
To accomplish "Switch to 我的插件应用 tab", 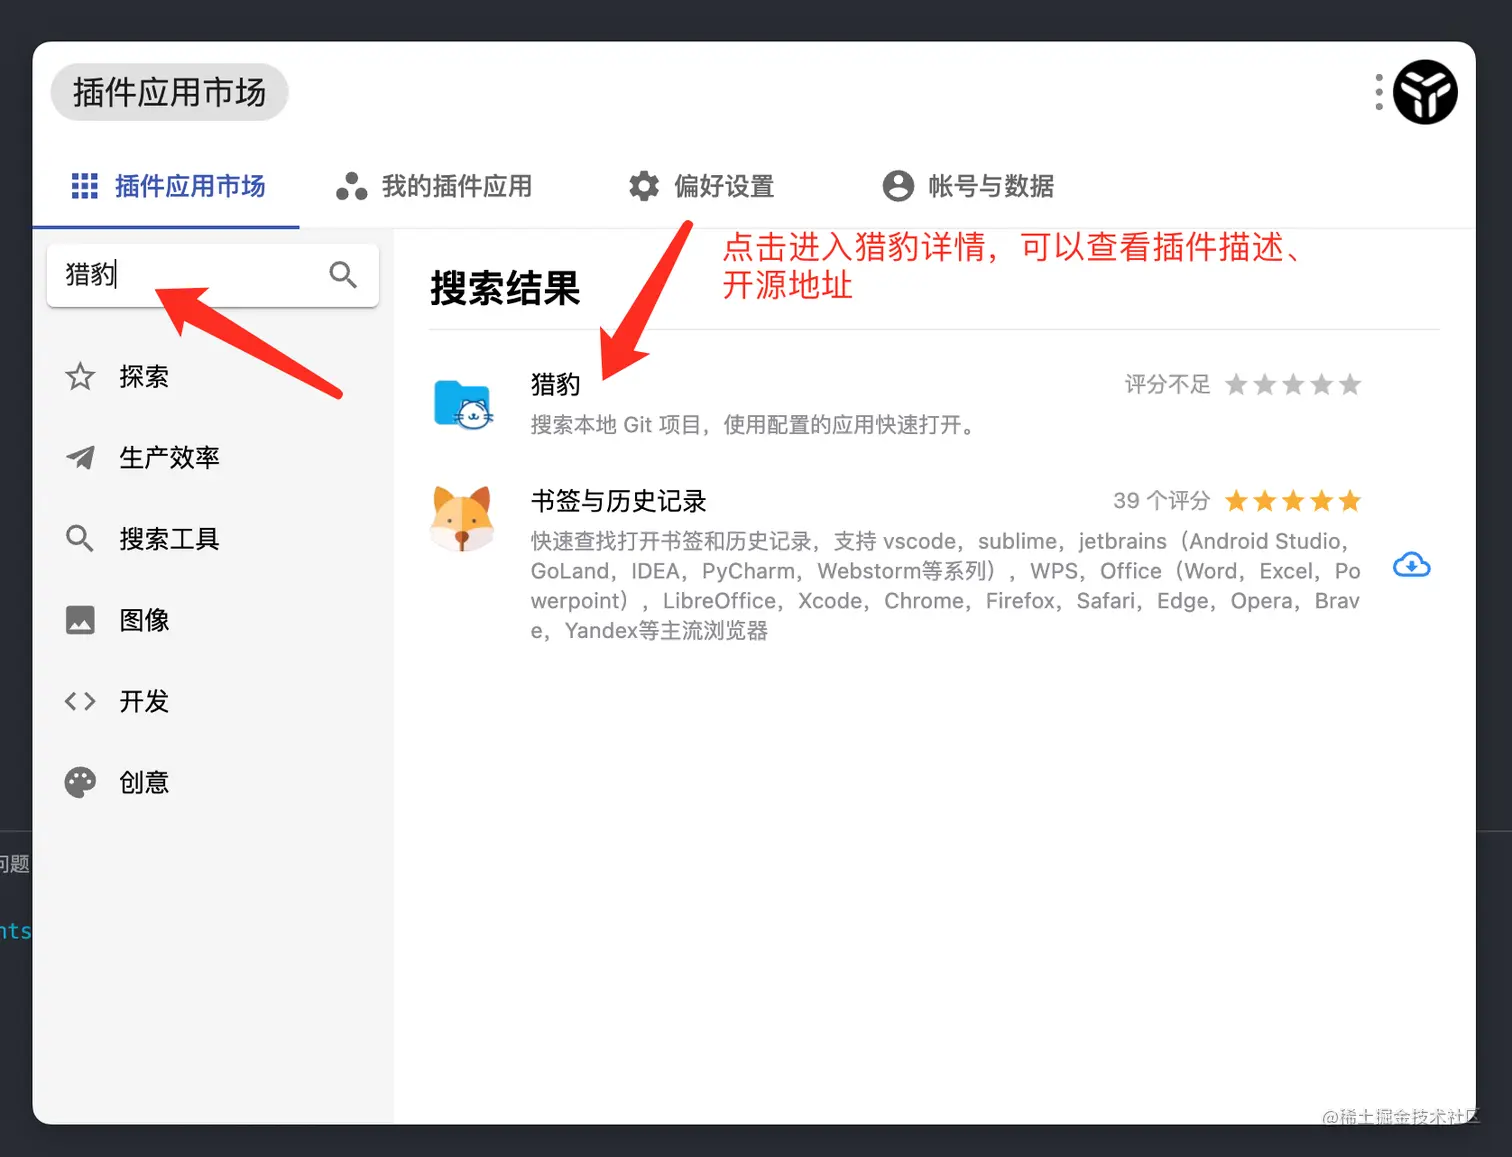I will pos(434,186).
